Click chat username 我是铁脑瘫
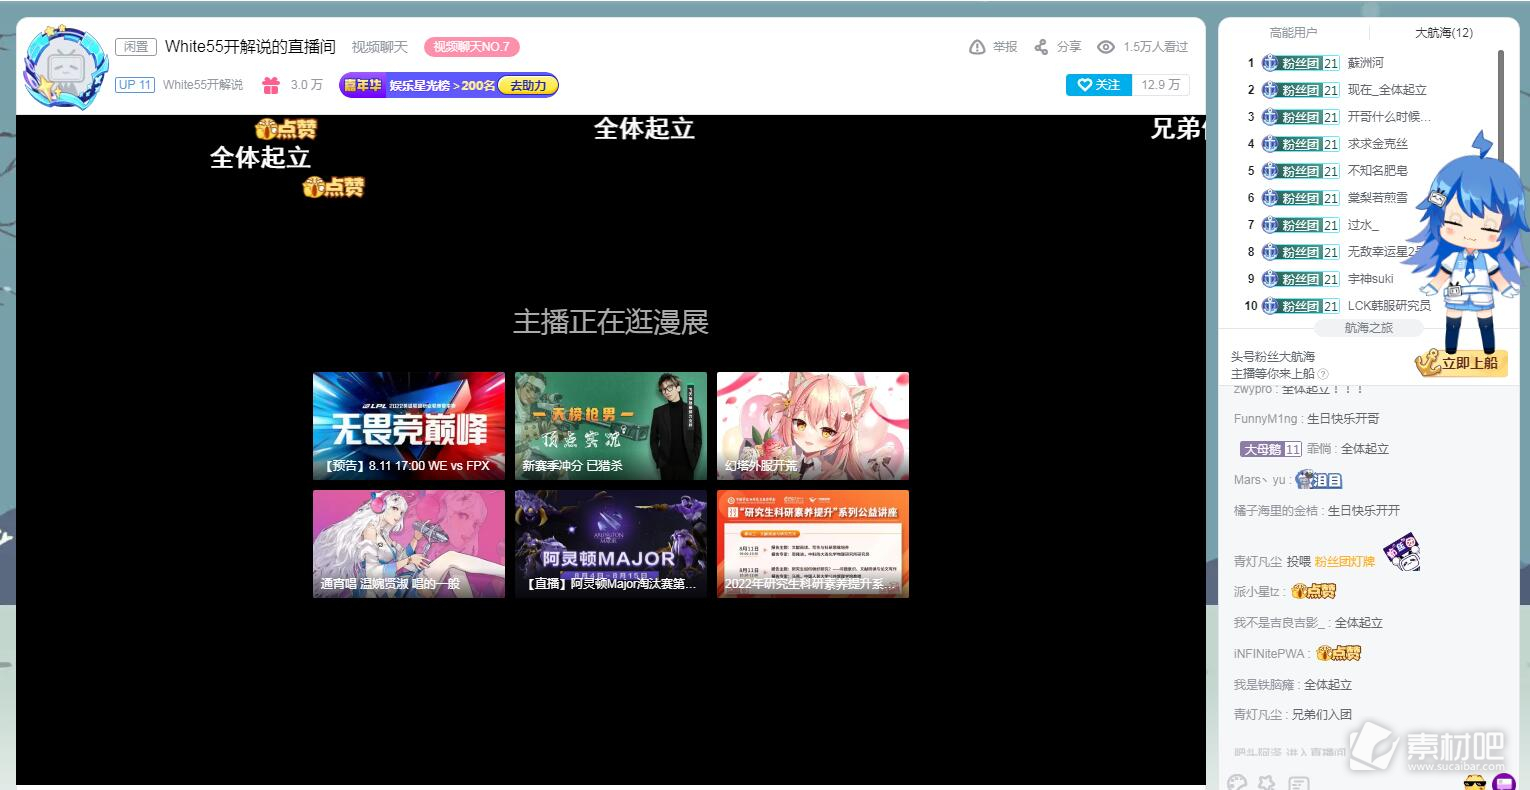 pyautogui.click(x=1264, y=685)
